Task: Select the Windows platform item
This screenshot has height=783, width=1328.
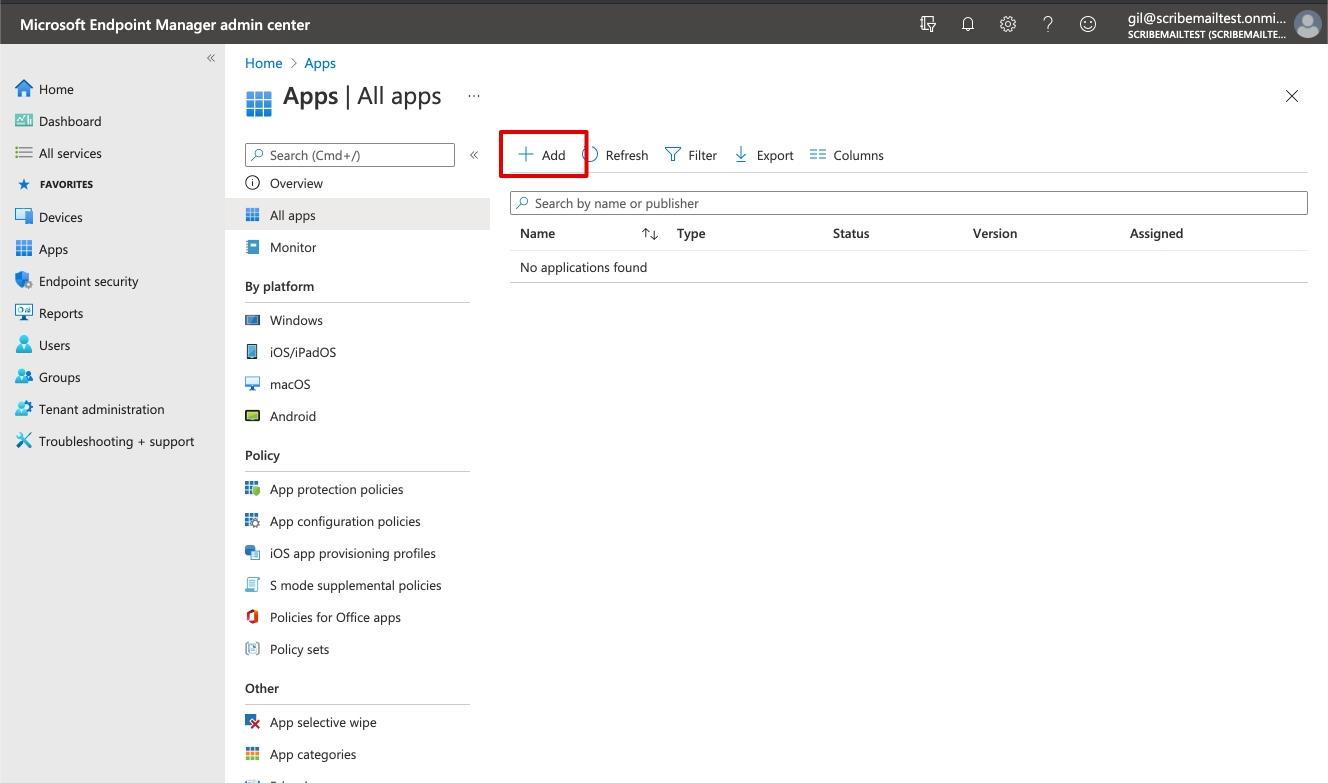Action: [x=296, y=320]
